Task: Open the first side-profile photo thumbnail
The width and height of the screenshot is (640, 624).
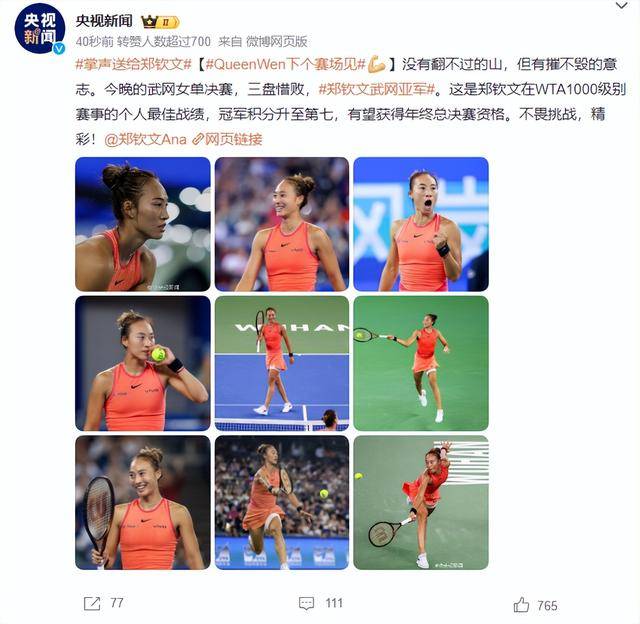Action: tap(143, 224)
